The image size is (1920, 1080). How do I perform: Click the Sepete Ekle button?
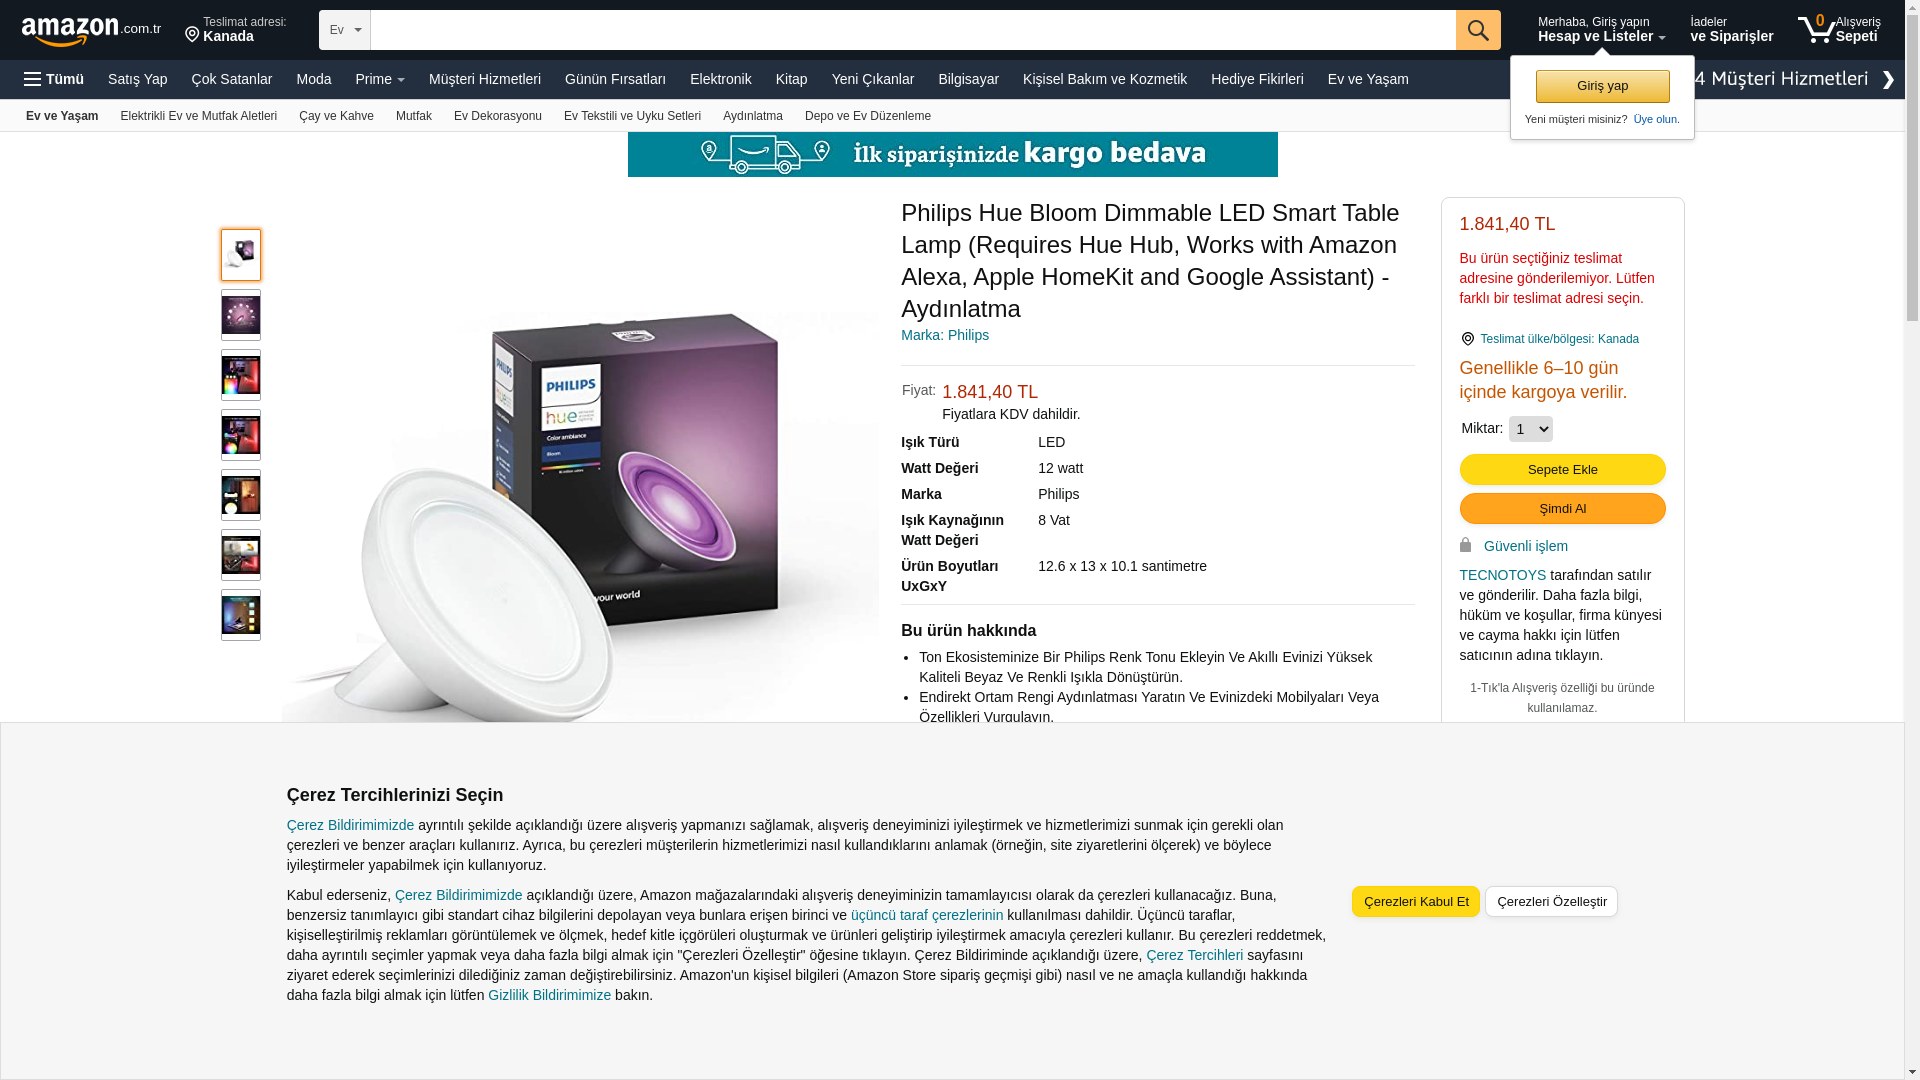[1562, 470]
